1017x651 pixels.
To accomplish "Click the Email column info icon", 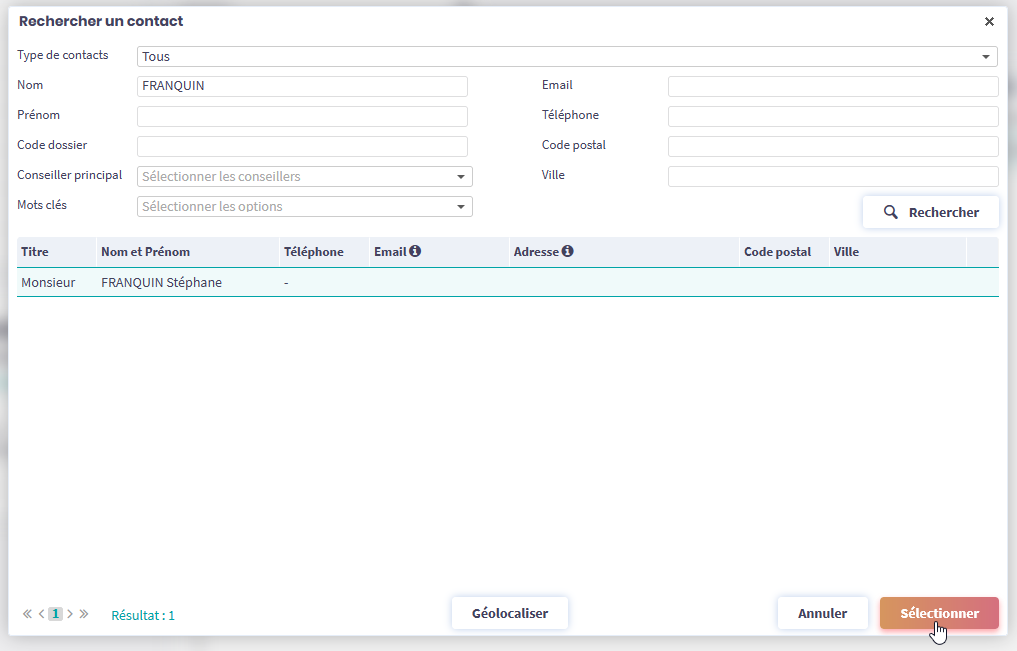I will coord(415,252).
